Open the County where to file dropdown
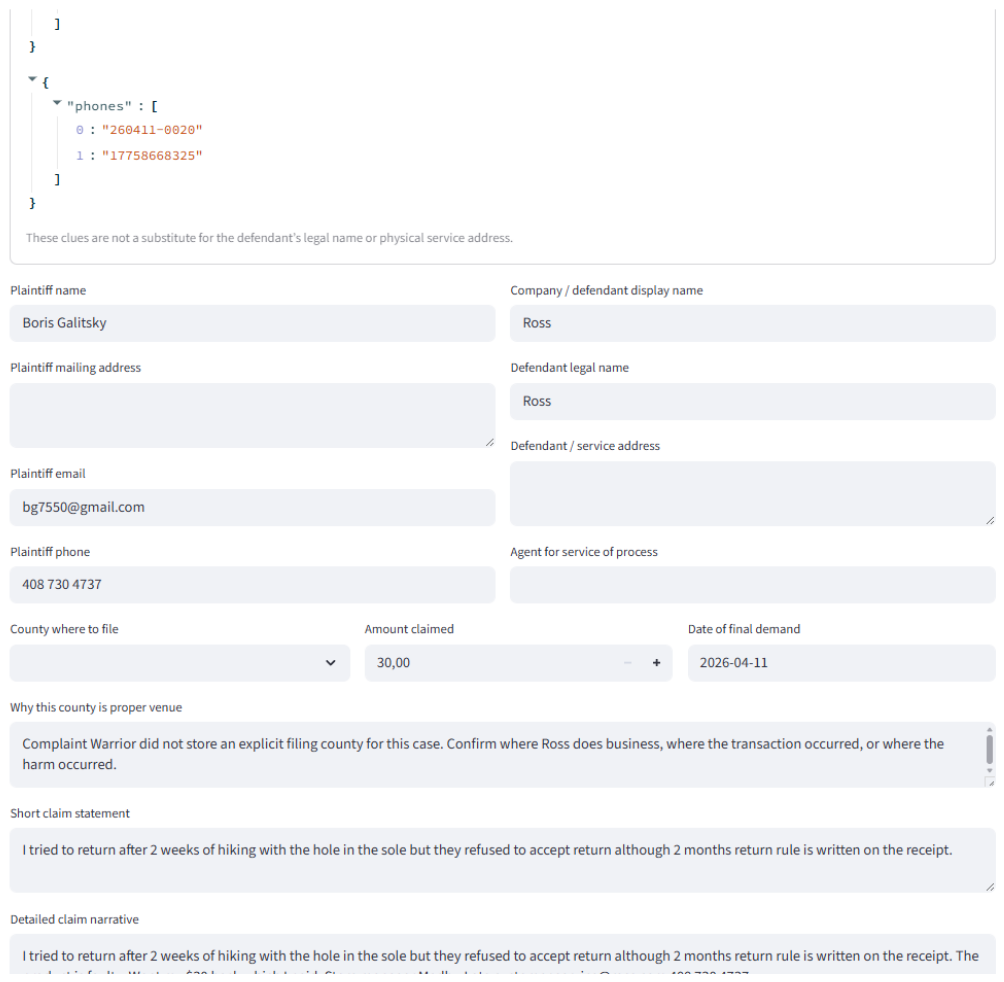Viewport: 1004px width, 982px height. tap(179, 663)
